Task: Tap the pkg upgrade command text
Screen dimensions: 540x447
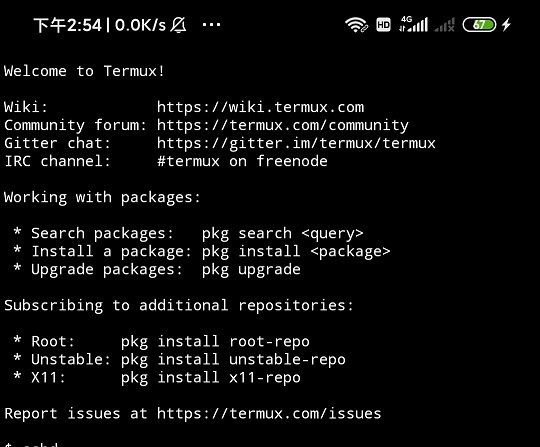Action: pyautogui.click(x=251, y=270)
